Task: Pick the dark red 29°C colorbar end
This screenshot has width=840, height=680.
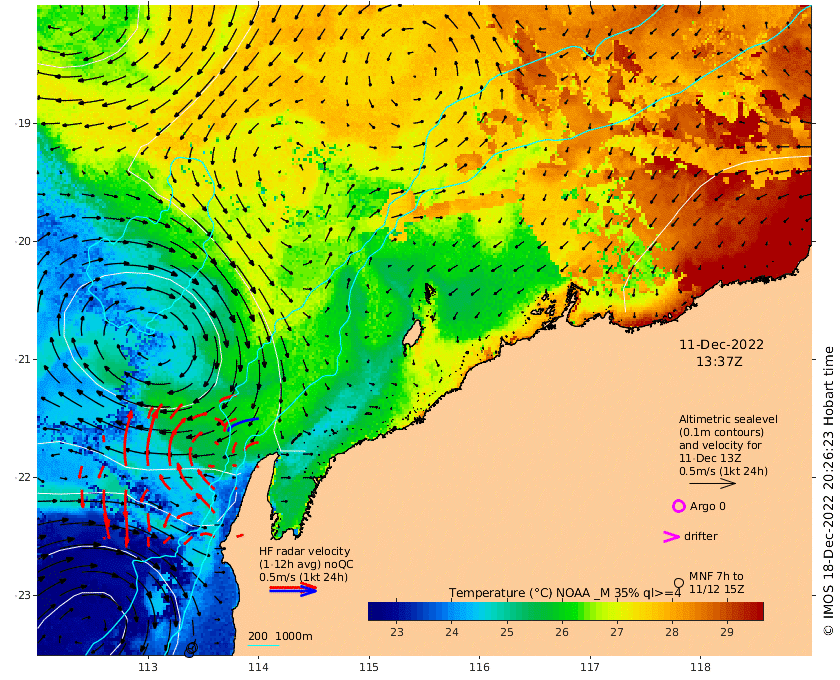Action: point(753,611)
